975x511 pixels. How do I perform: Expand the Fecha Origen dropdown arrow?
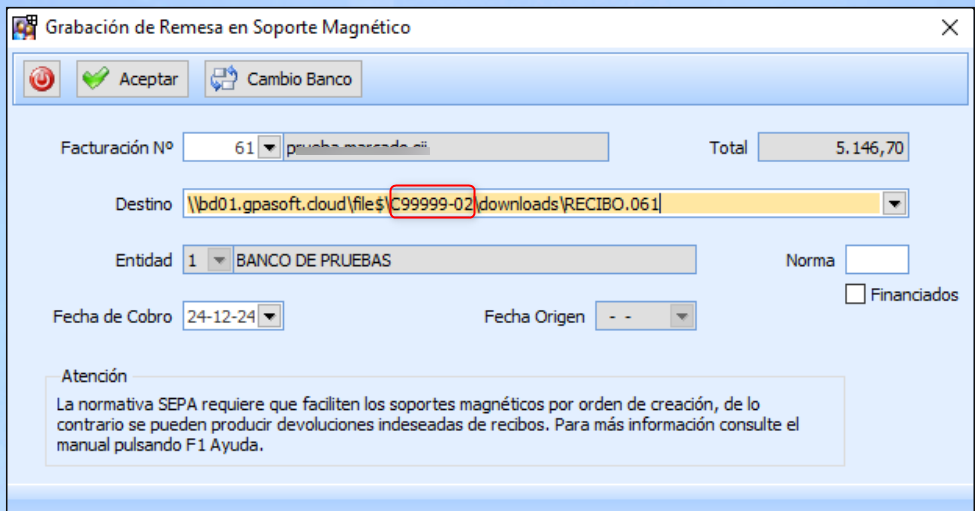pyautogui.click(x=682, y=317)
